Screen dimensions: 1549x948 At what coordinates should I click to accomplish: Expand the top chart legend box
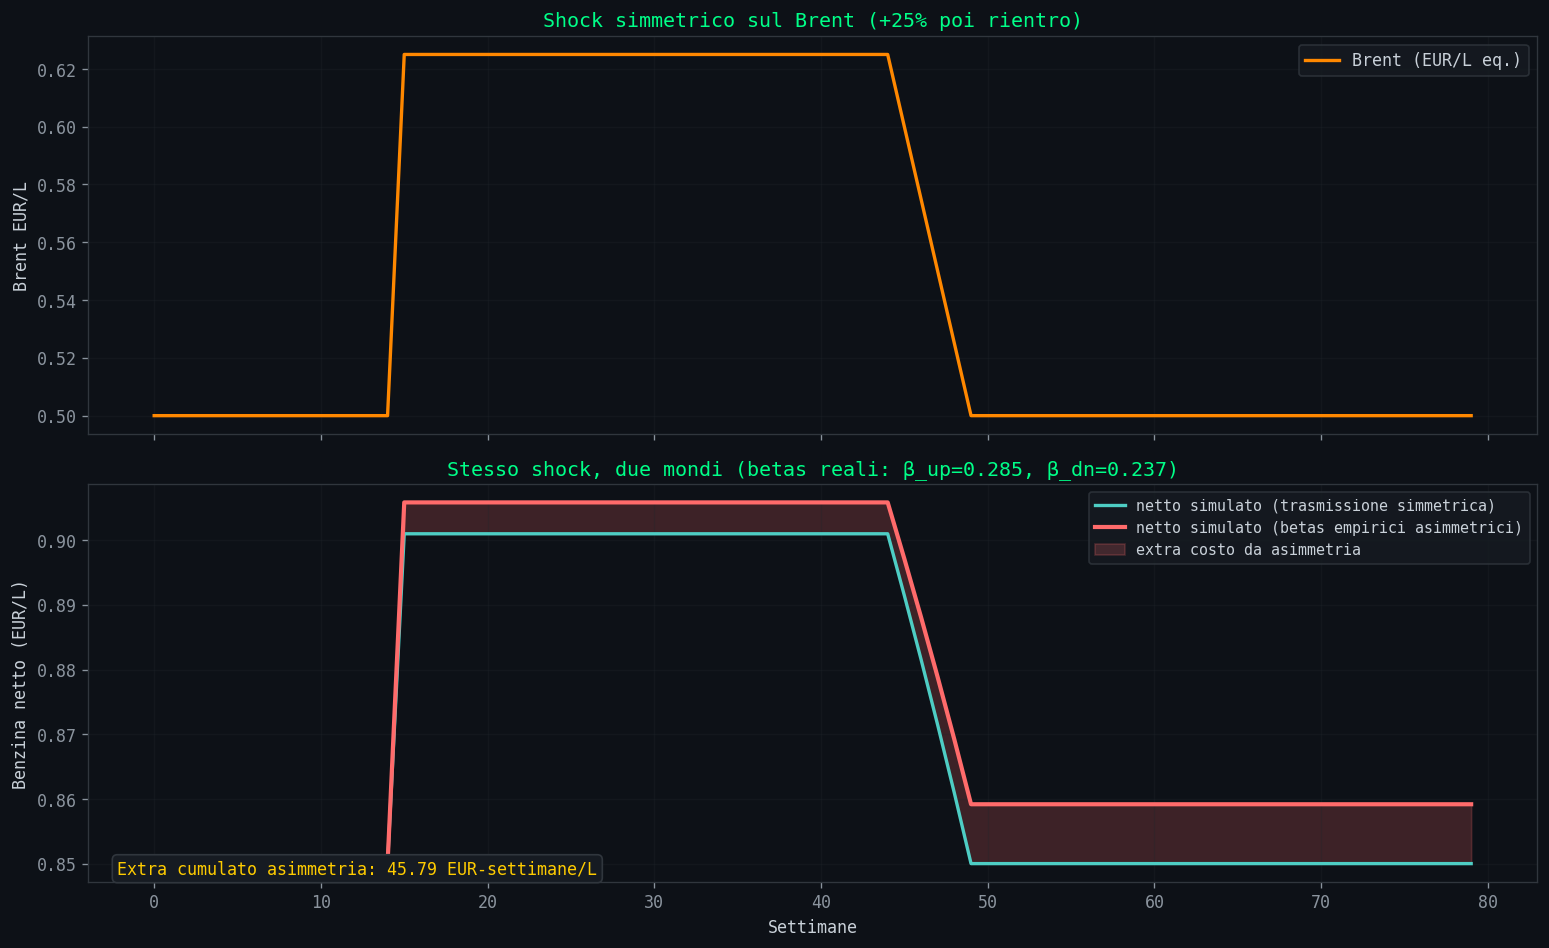coord(1413,60)
